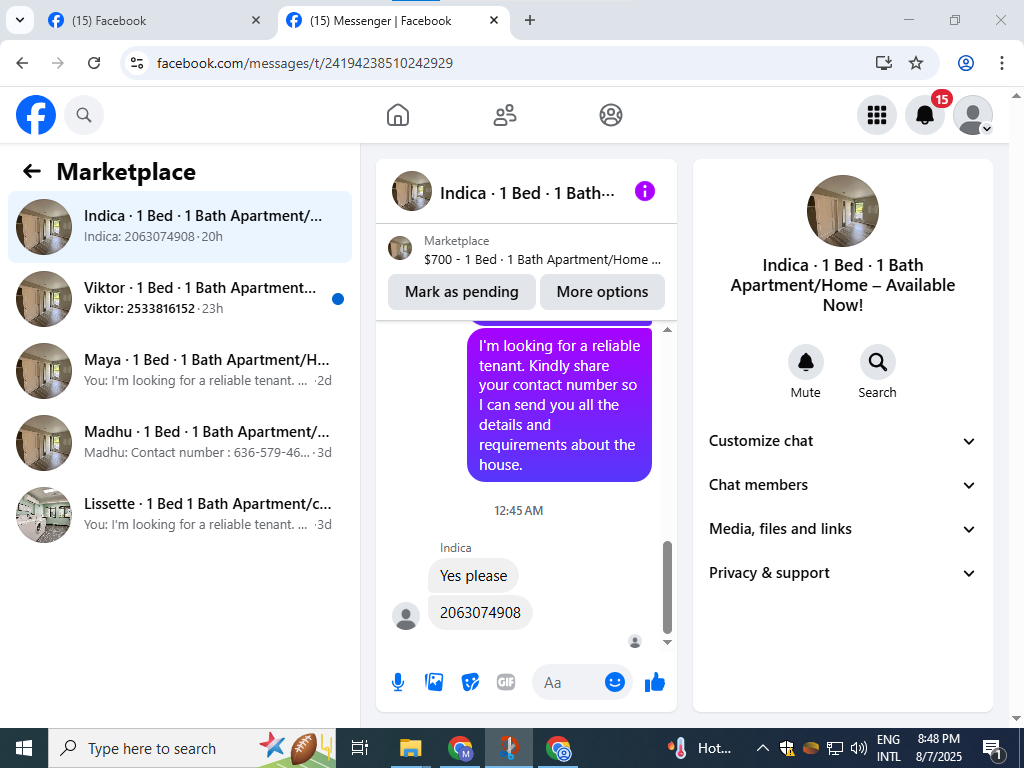
Task: Open File Explorer from the taskbar
Action: point(410,748)
